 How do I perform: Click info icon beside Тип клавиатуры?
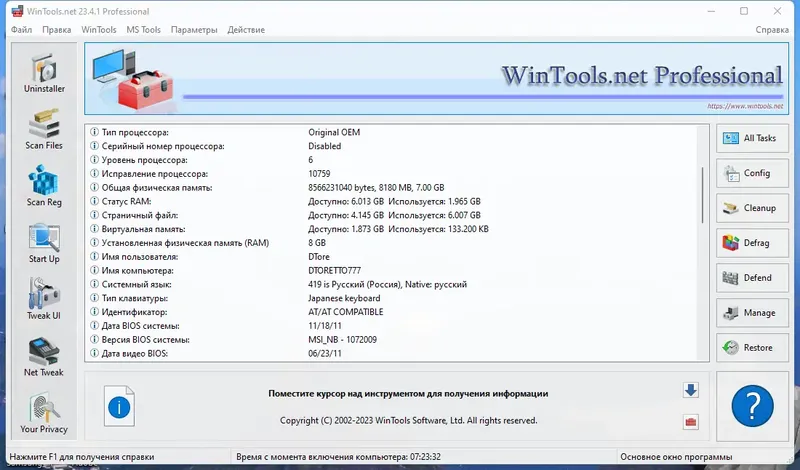pyautogui.click(x=94, y=298)
